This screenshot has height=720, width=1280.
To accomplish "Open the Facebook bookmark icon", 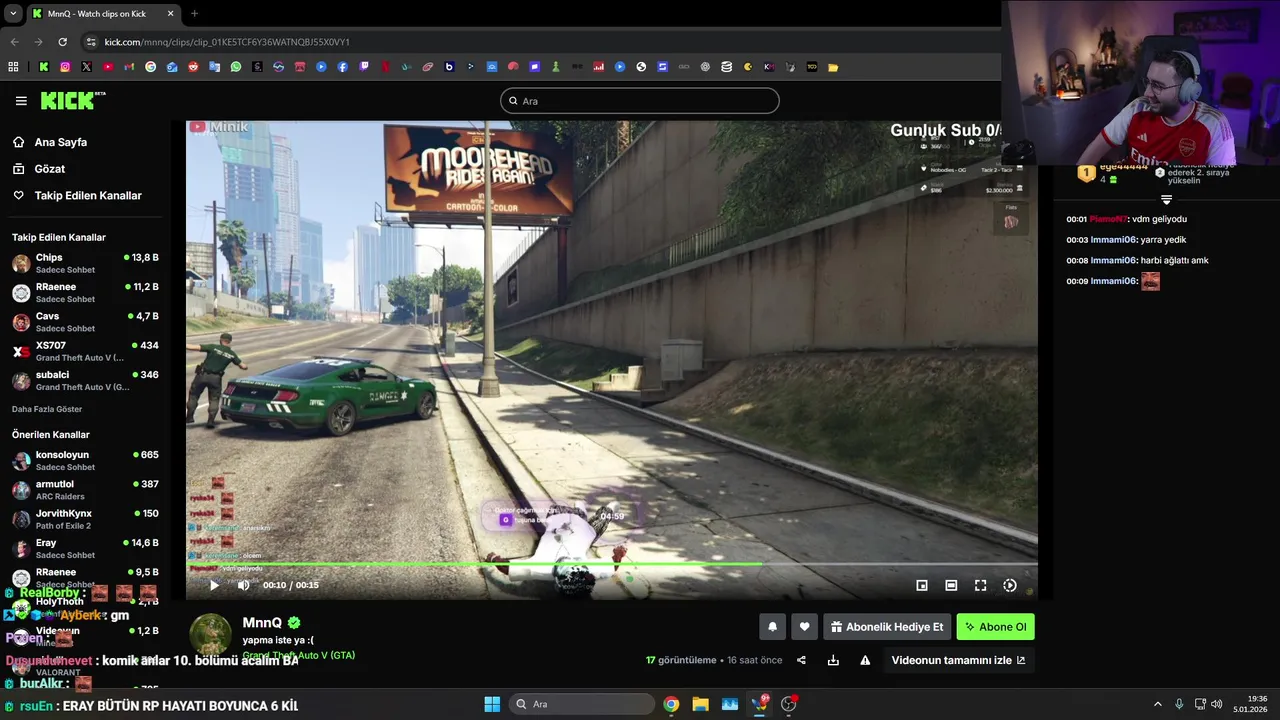I will coord(343,67).
